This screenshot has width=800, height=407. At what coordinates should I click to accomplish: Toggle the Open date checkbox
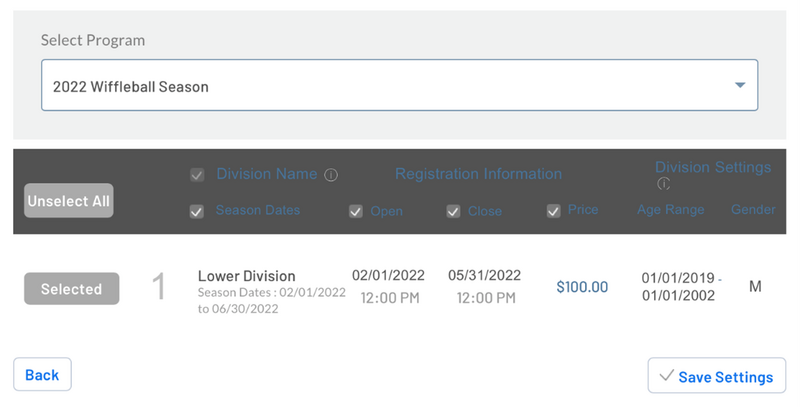pos(356,211)
